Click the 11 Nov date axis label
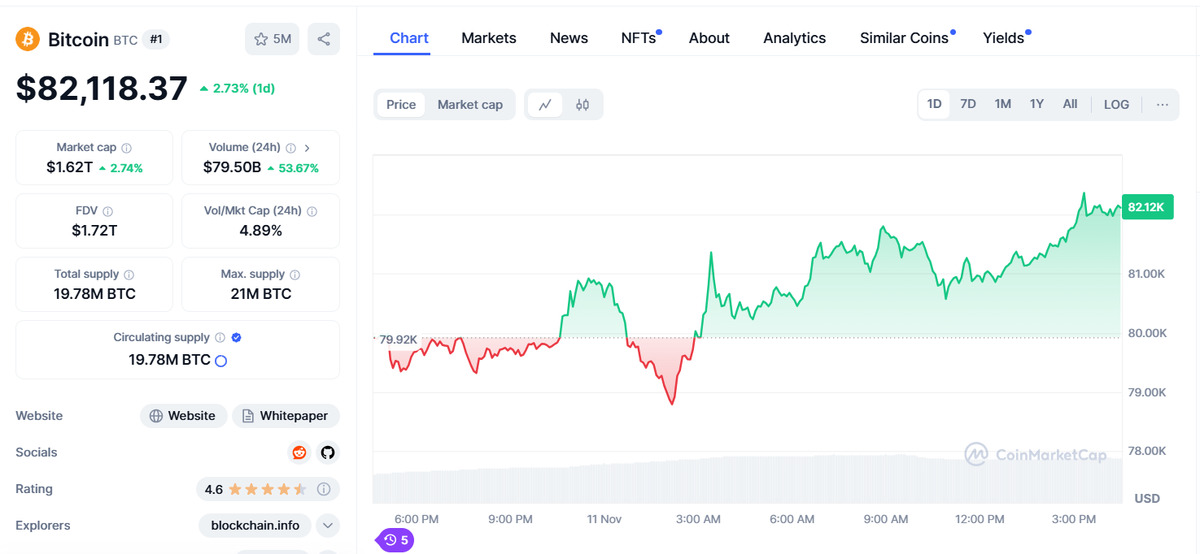Viewport: 1200px width, 554px height. click(x=605, y=519)
